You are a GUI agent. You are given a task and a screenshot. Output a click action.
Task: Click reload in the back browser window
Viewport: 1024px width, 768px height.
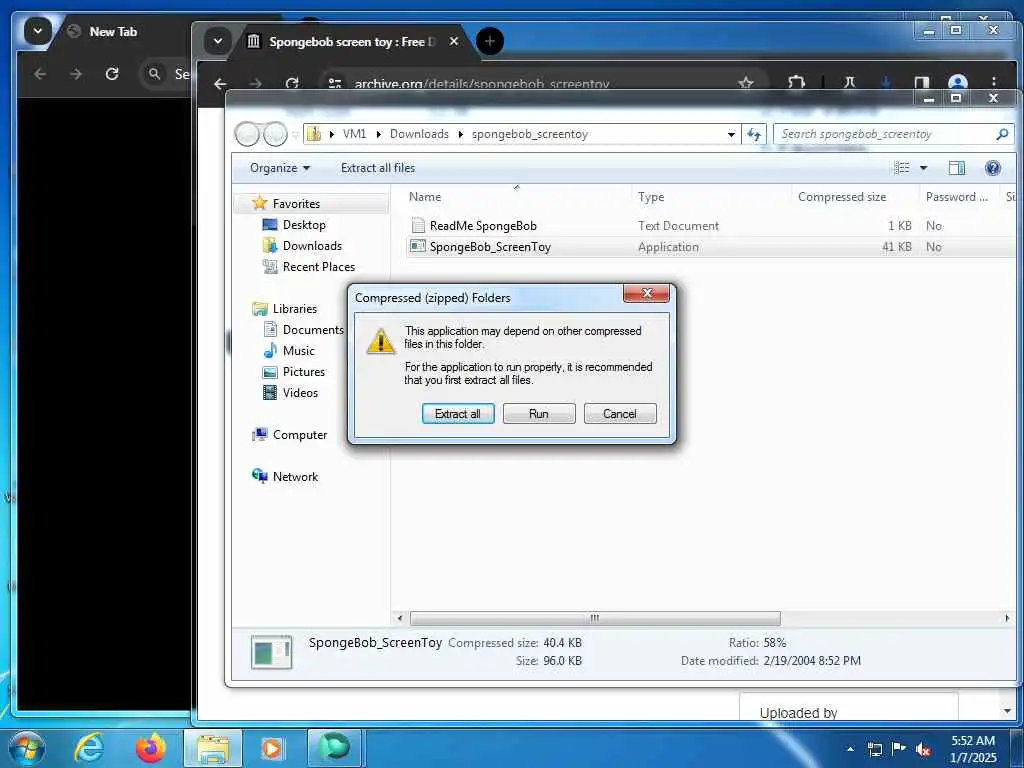[112, 74]
